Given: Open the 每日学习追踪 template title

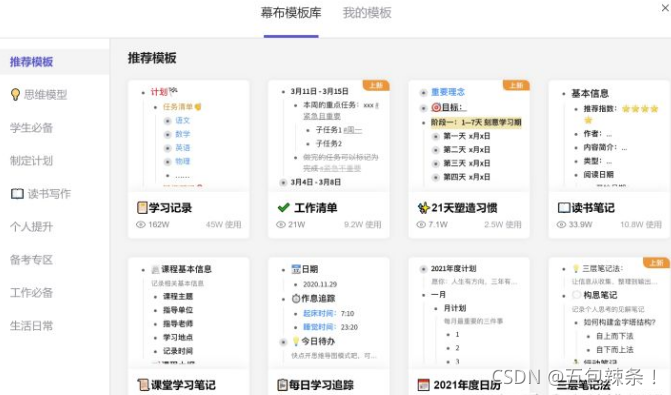Looking at the screenshot, I should pos(321,385).
